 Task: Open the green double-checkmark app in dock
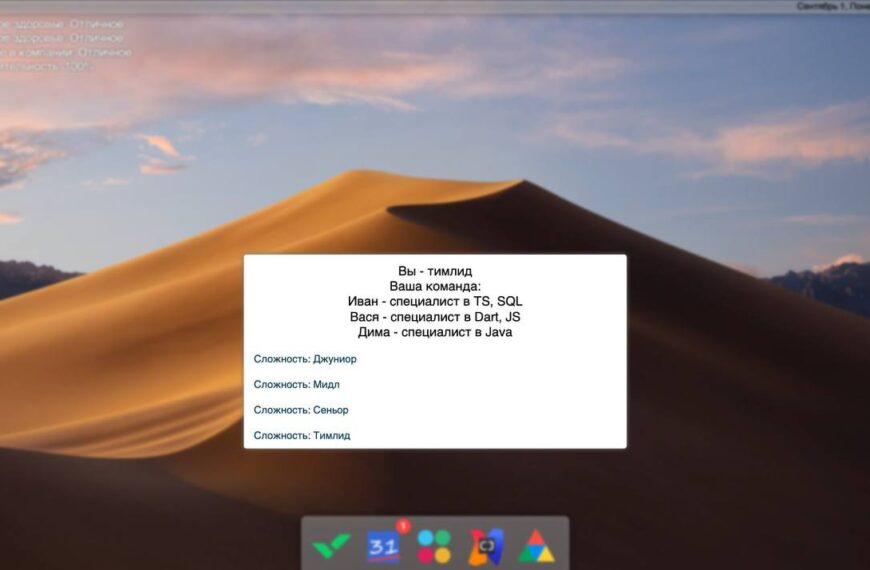click(x=332, y=546)
